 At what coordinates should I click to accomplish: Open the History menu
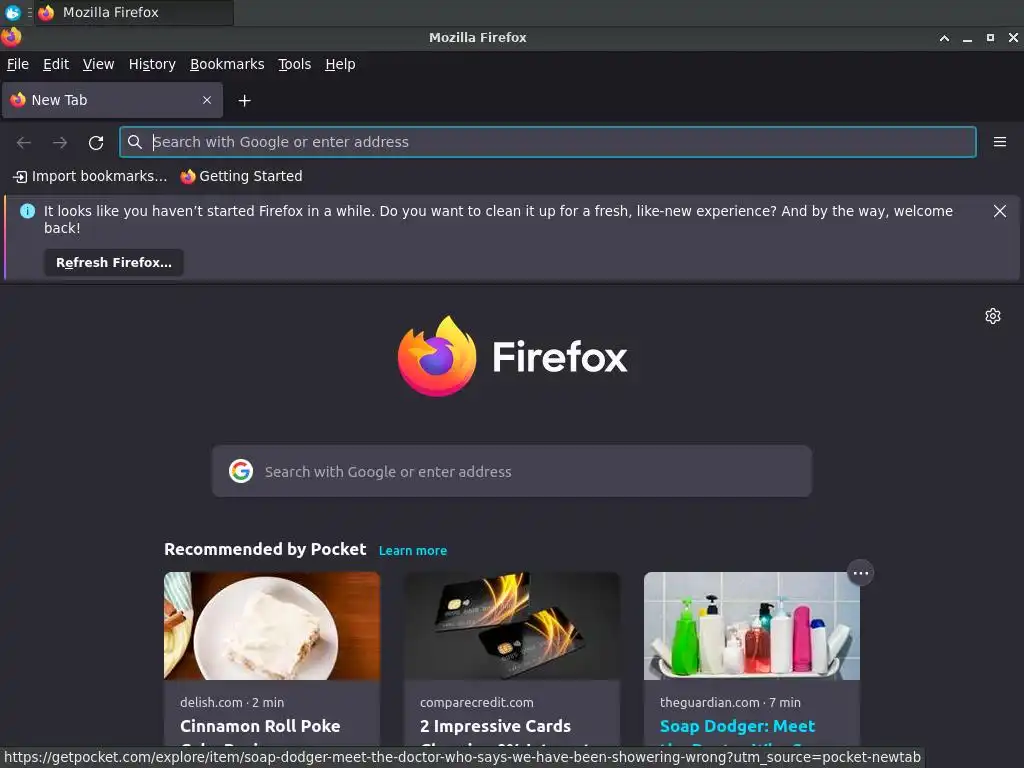click(152, 64)
